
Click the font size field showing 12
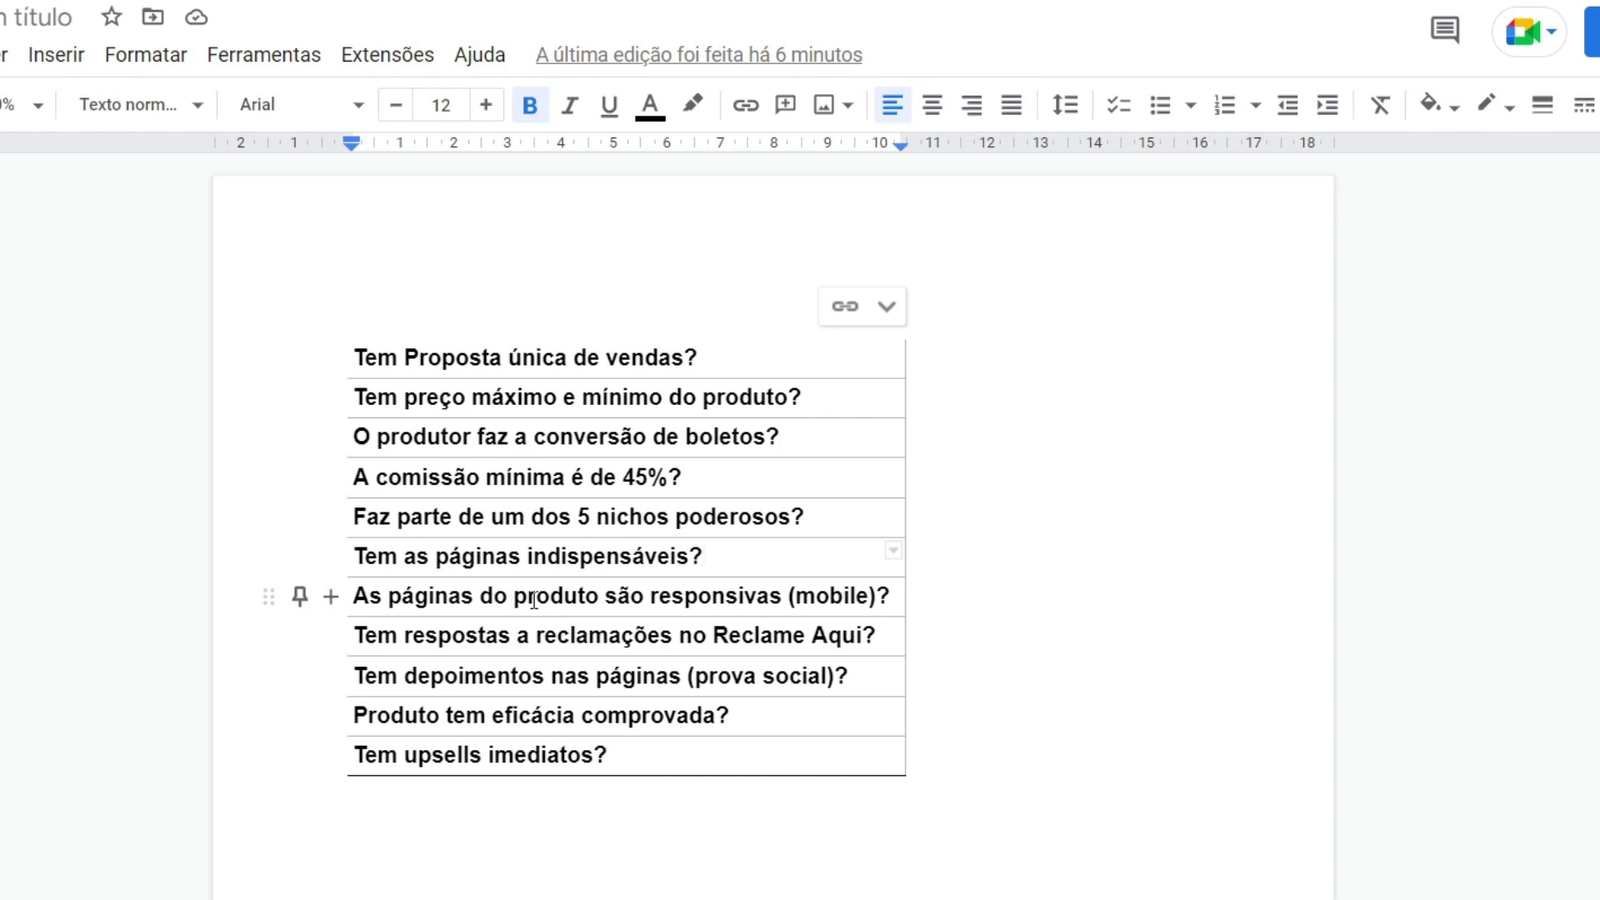tap(441, 105)
